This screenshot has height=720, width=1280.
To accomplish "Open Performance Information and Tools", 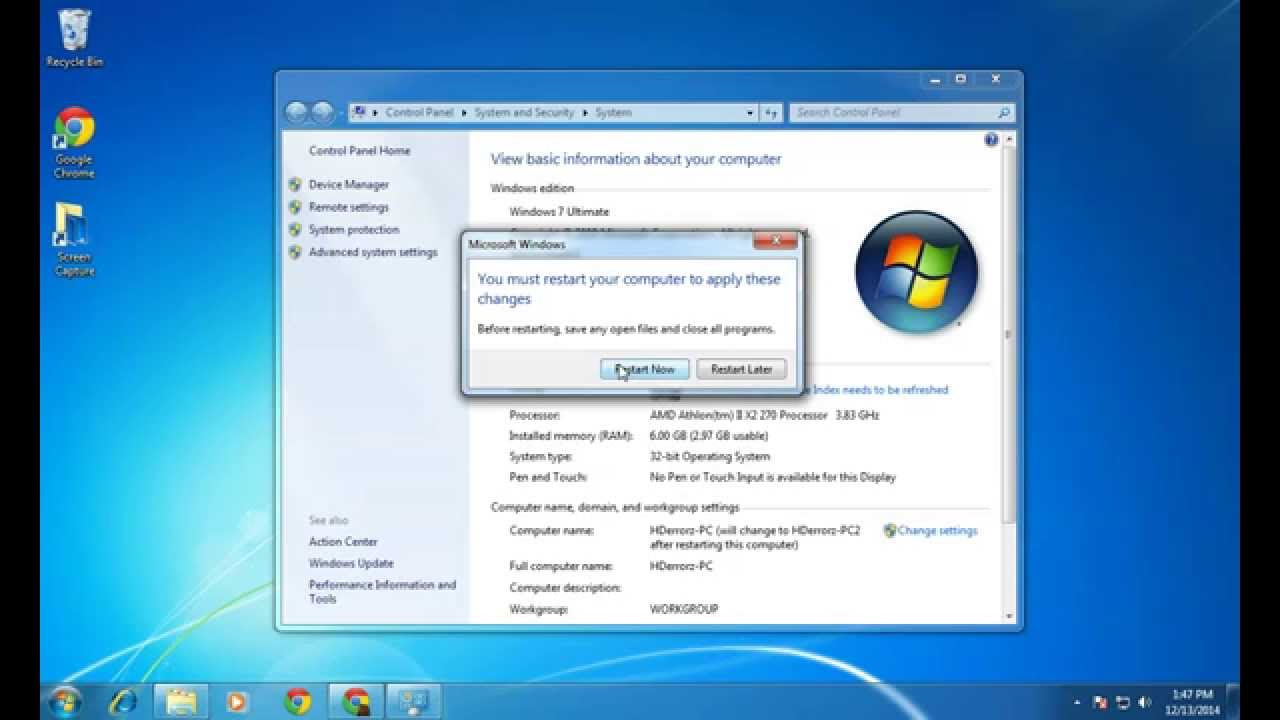I will pyautogui.click(x=382, y=592).
